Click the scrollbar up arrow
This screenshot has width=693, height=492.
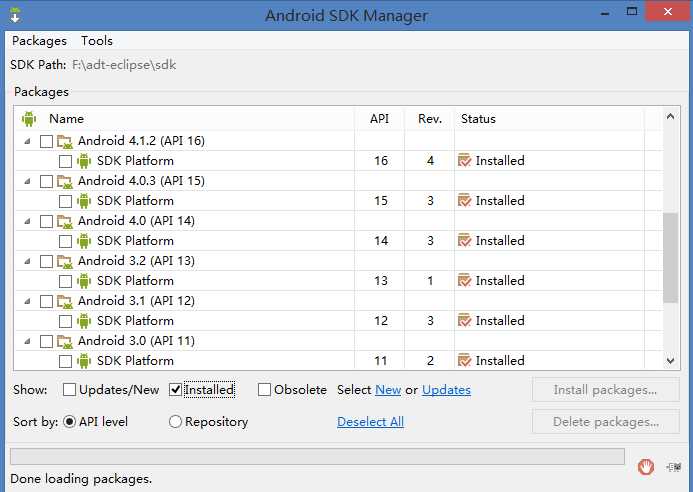[670, 117]
